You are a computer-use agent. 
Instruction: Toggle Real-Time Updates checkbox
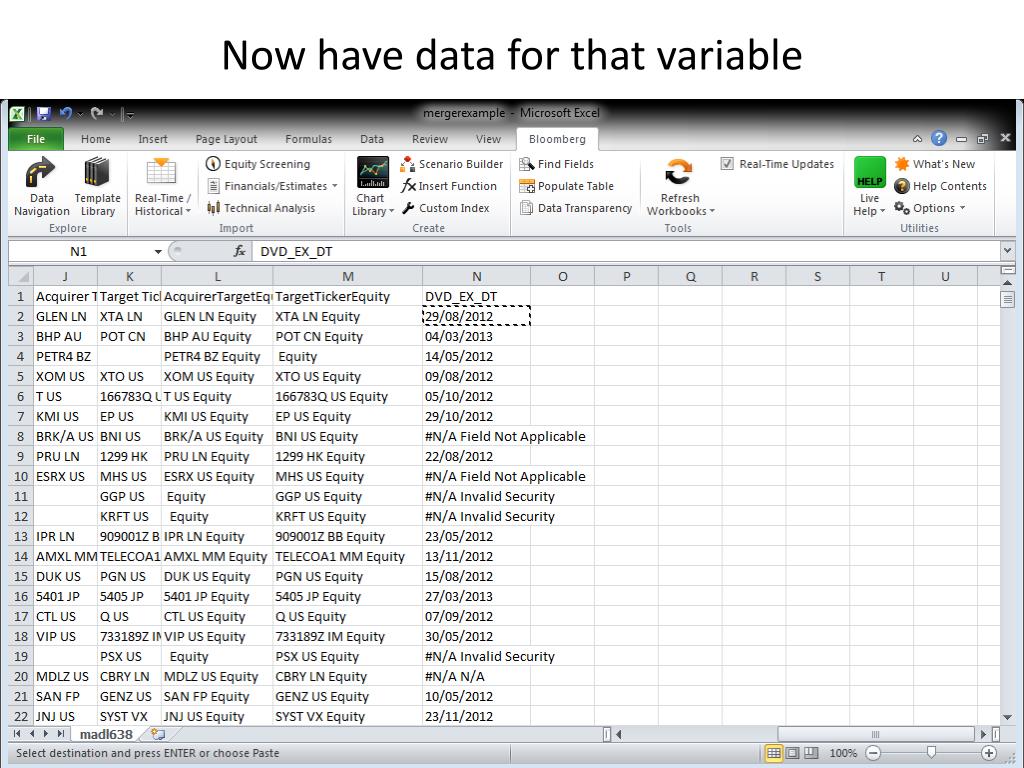click(727, 164)
